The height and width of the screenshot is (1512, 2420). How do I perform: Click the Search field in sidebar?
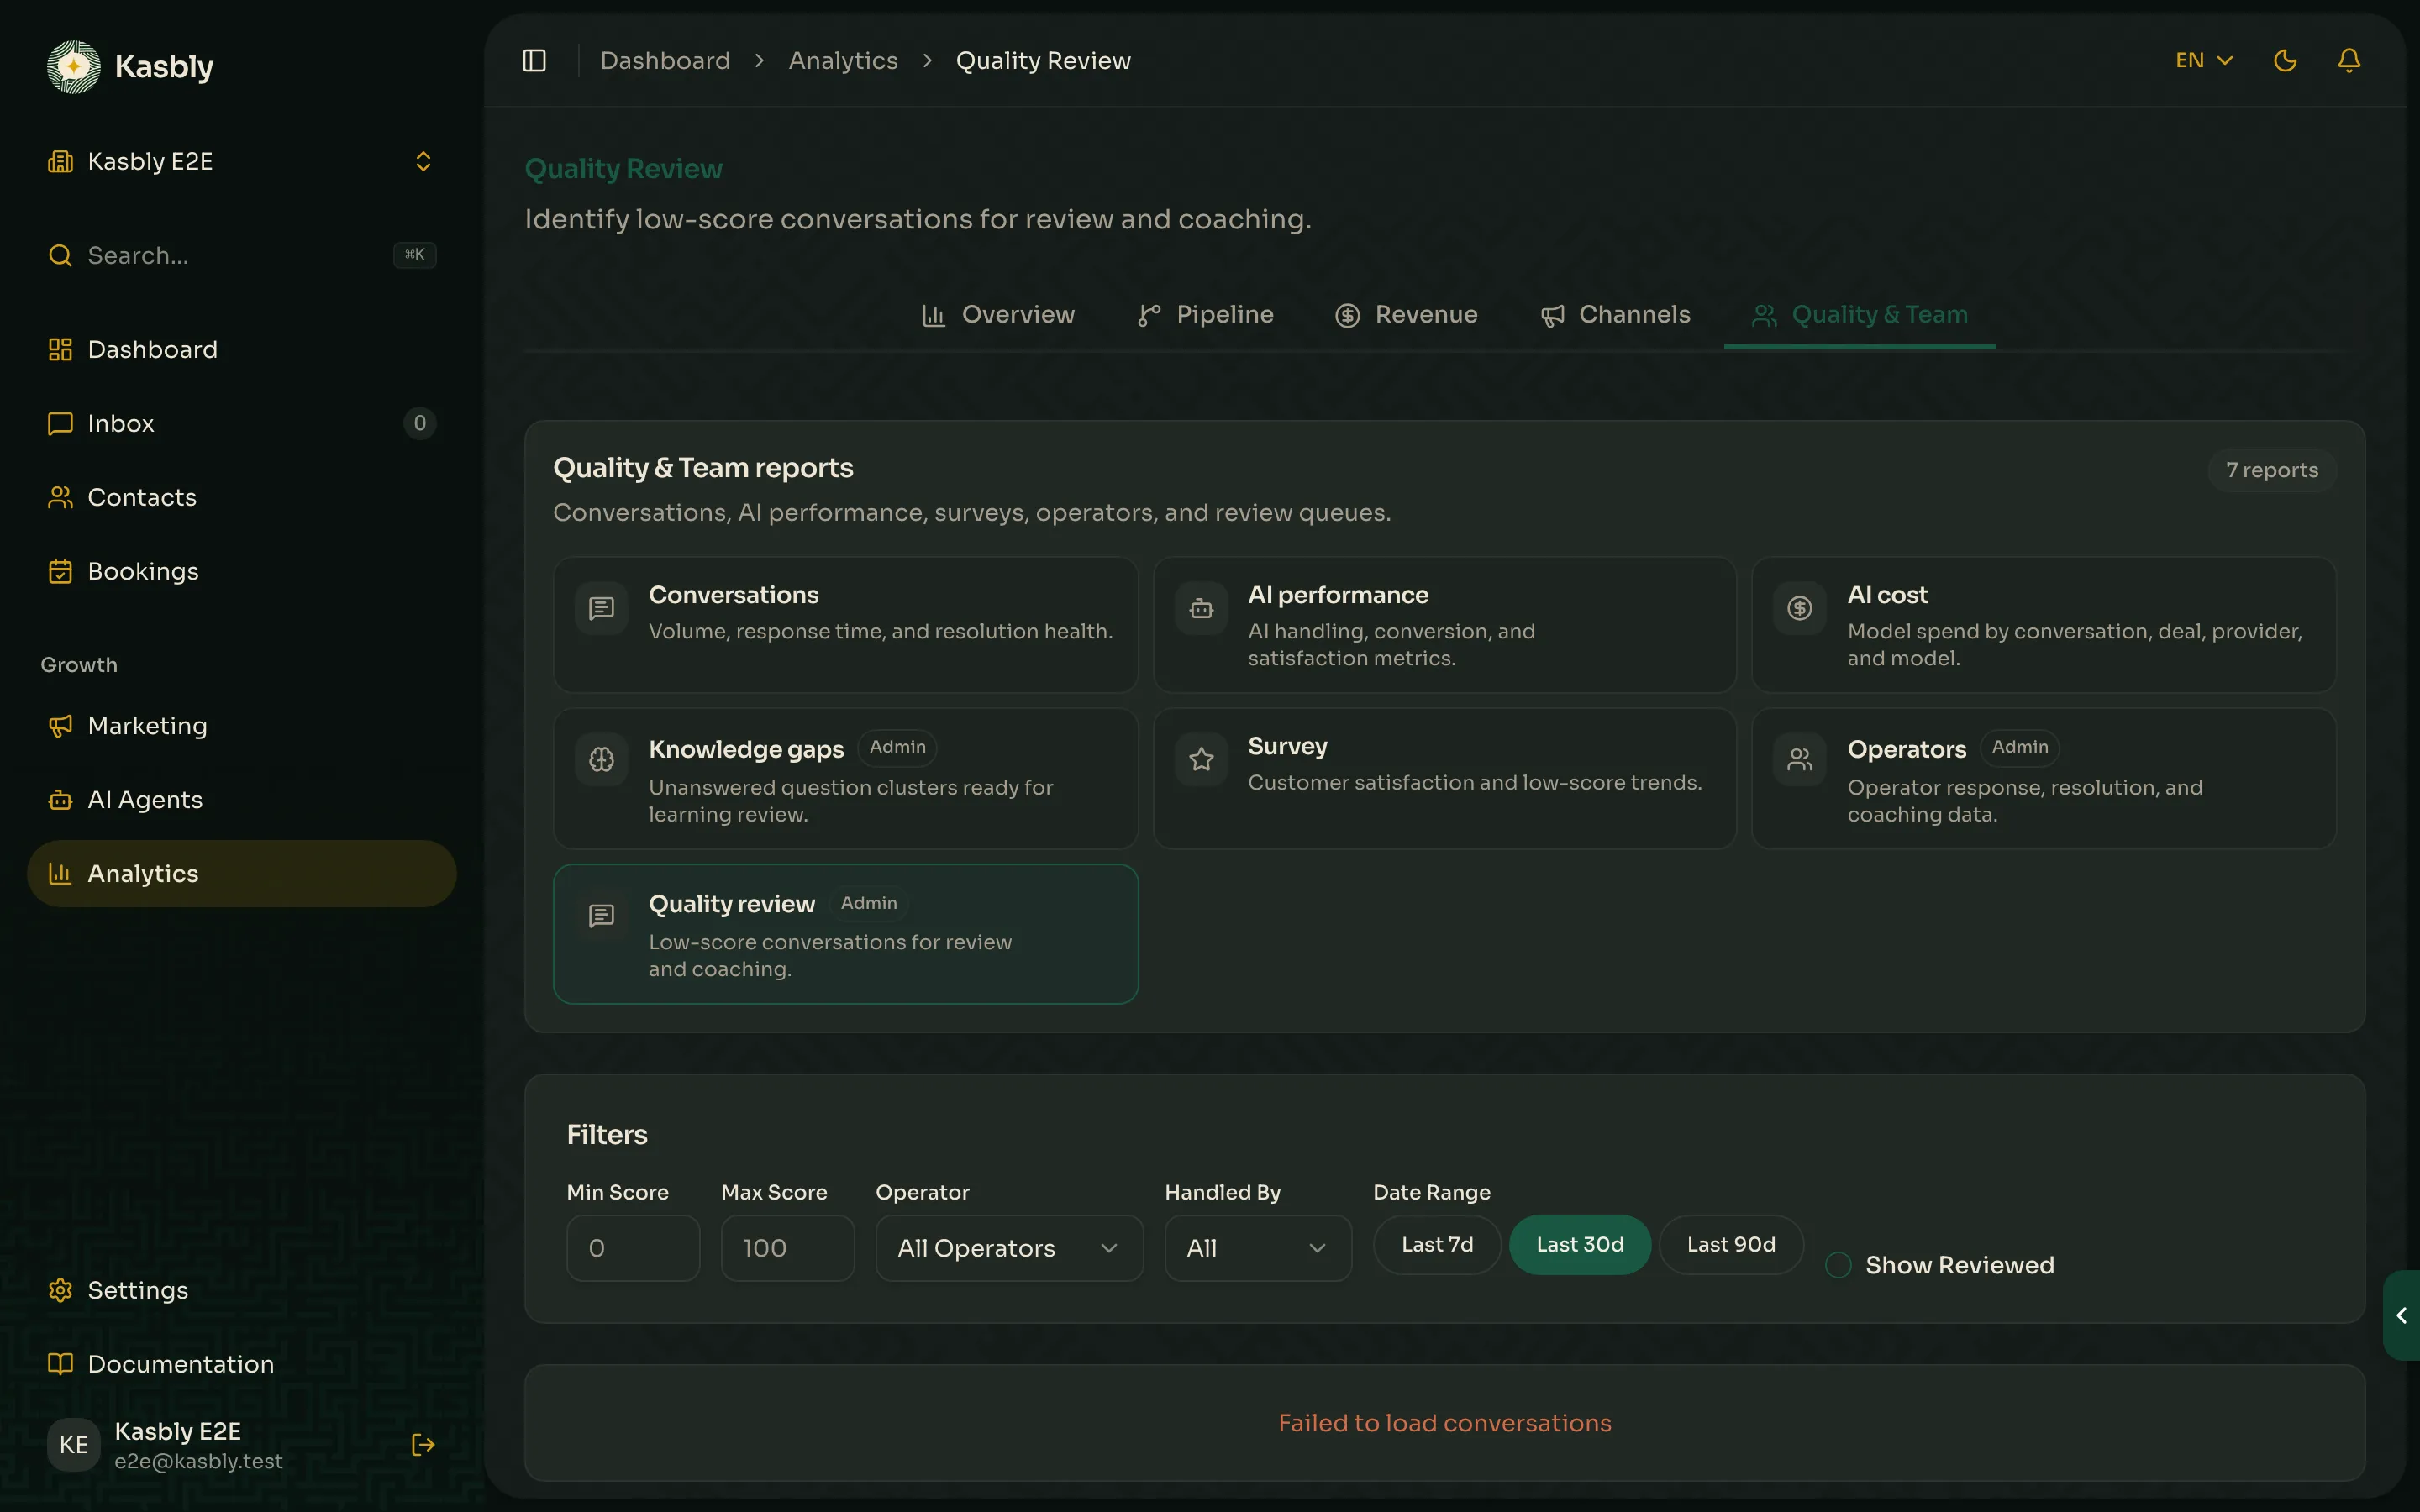point(242,255)
